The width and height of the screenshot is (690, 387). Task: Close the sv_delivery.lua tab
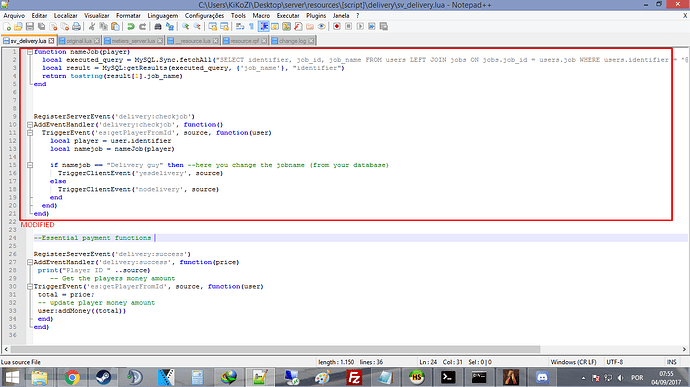pos(51,41)
